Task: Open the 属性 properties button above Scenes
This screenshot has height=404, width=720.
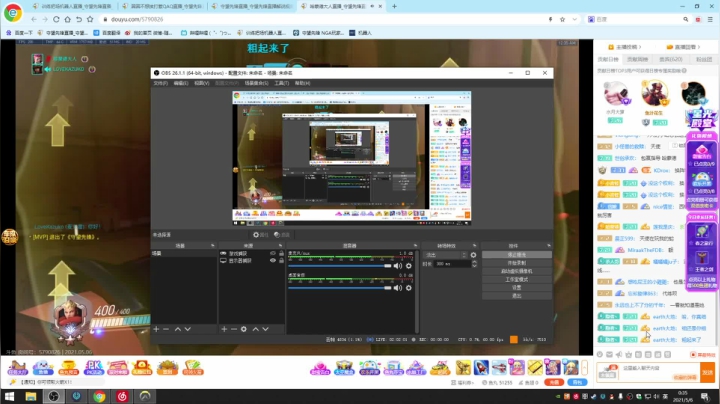Action: pyautogui.click(x=261, y=235)
